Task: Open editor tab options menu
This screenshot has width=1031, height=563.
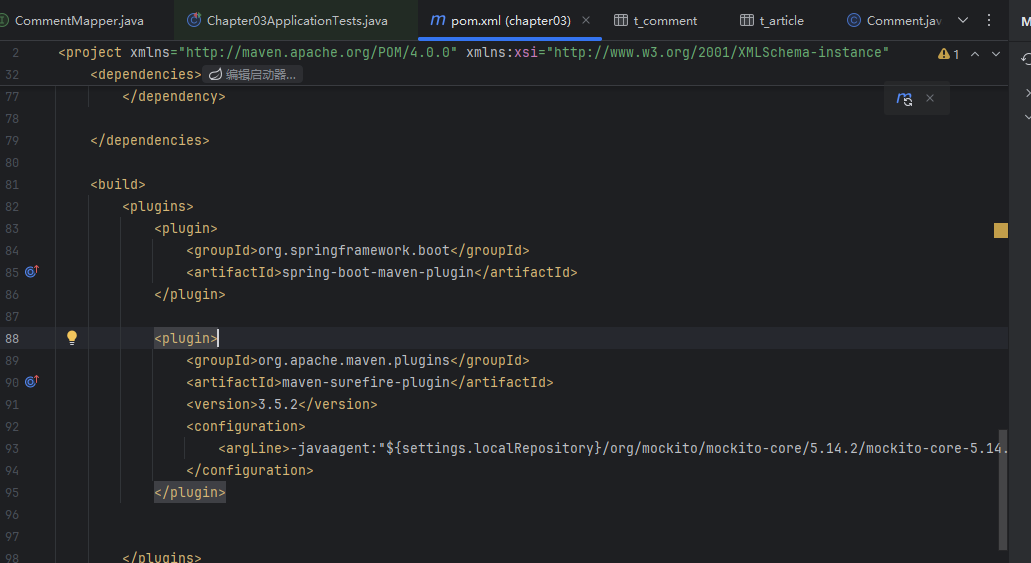Action: [x=989, y=20]
